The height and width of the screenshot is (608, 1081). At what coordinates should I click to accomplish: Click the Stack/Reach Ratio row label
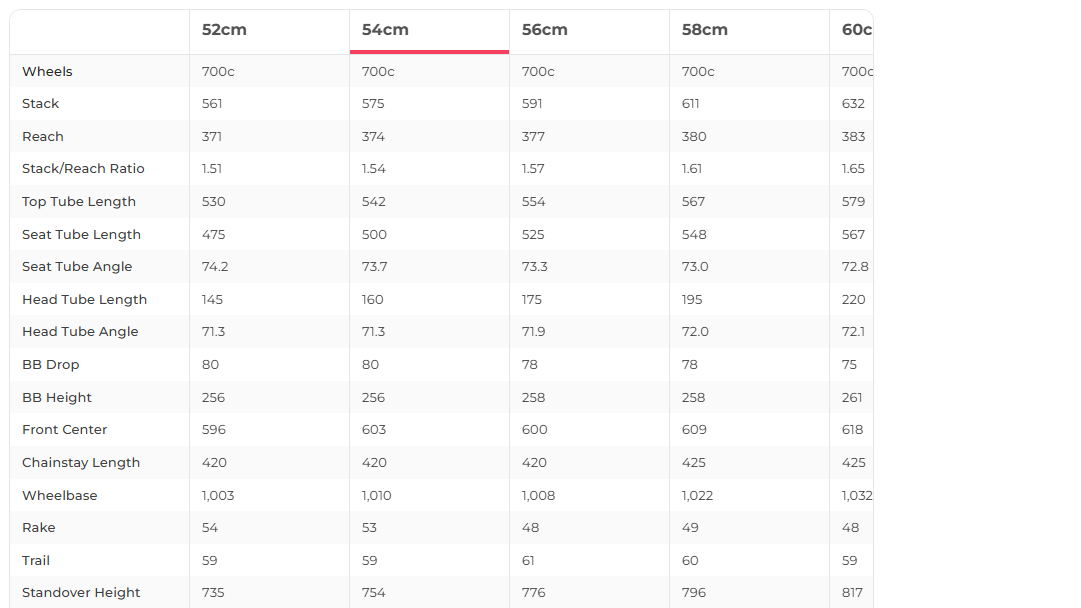(x=83, y=169)
